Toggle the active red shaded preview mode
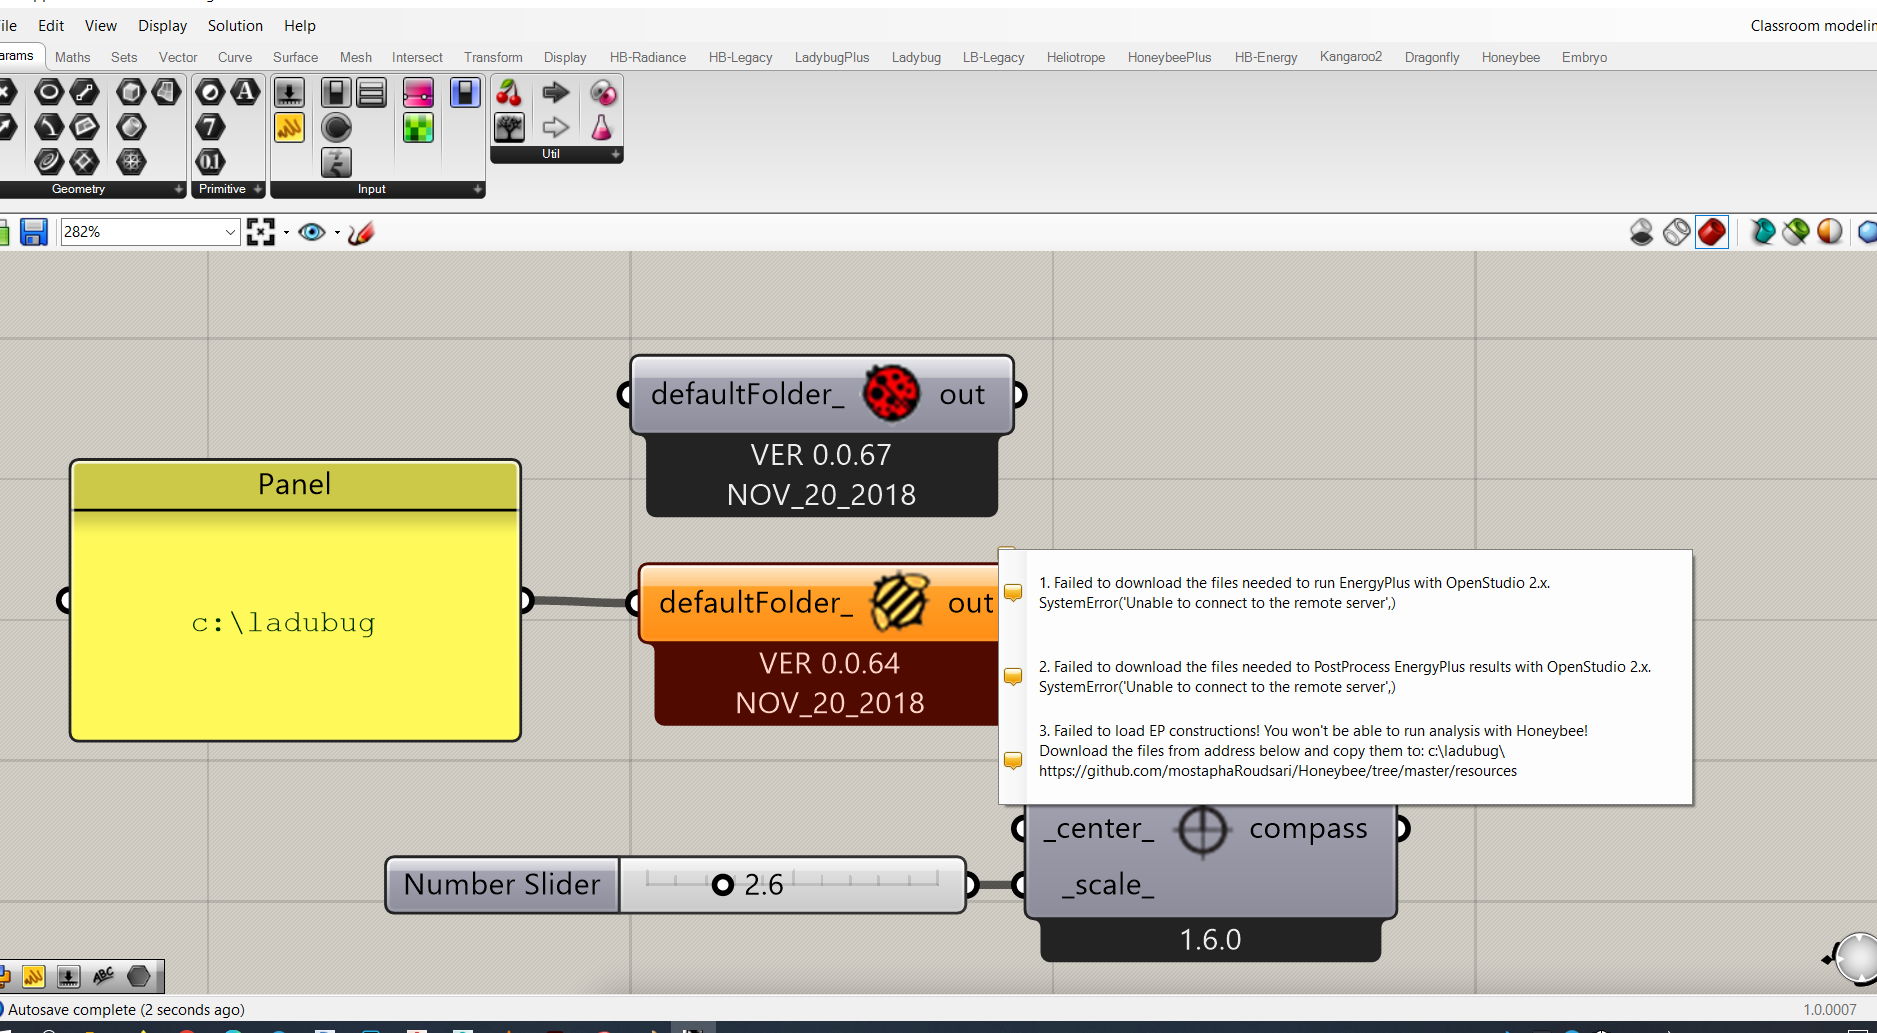This screenshot has width=1877, height=1033. tap(1712, 232)
